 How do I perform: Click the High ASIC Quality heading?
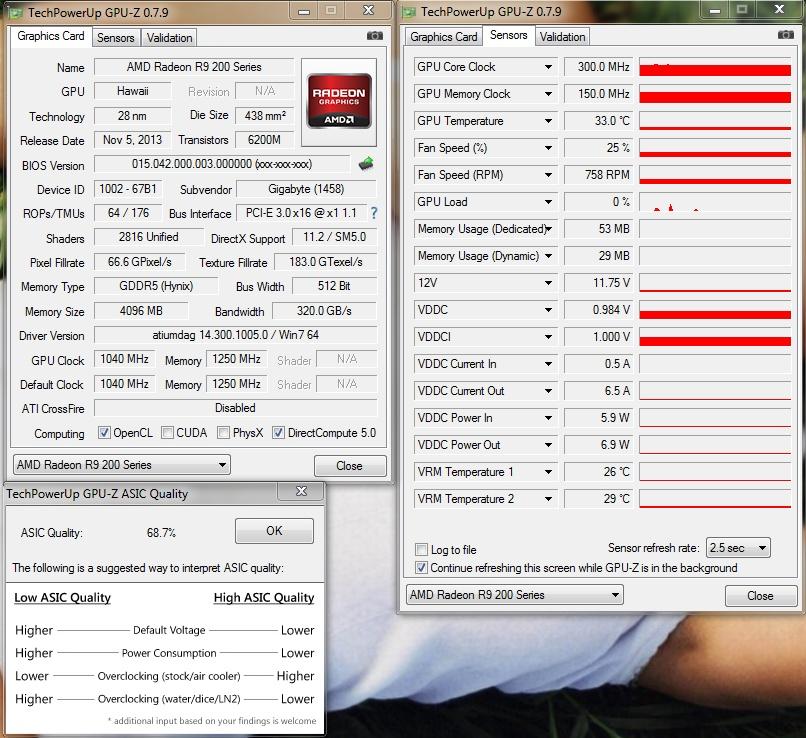264,598
